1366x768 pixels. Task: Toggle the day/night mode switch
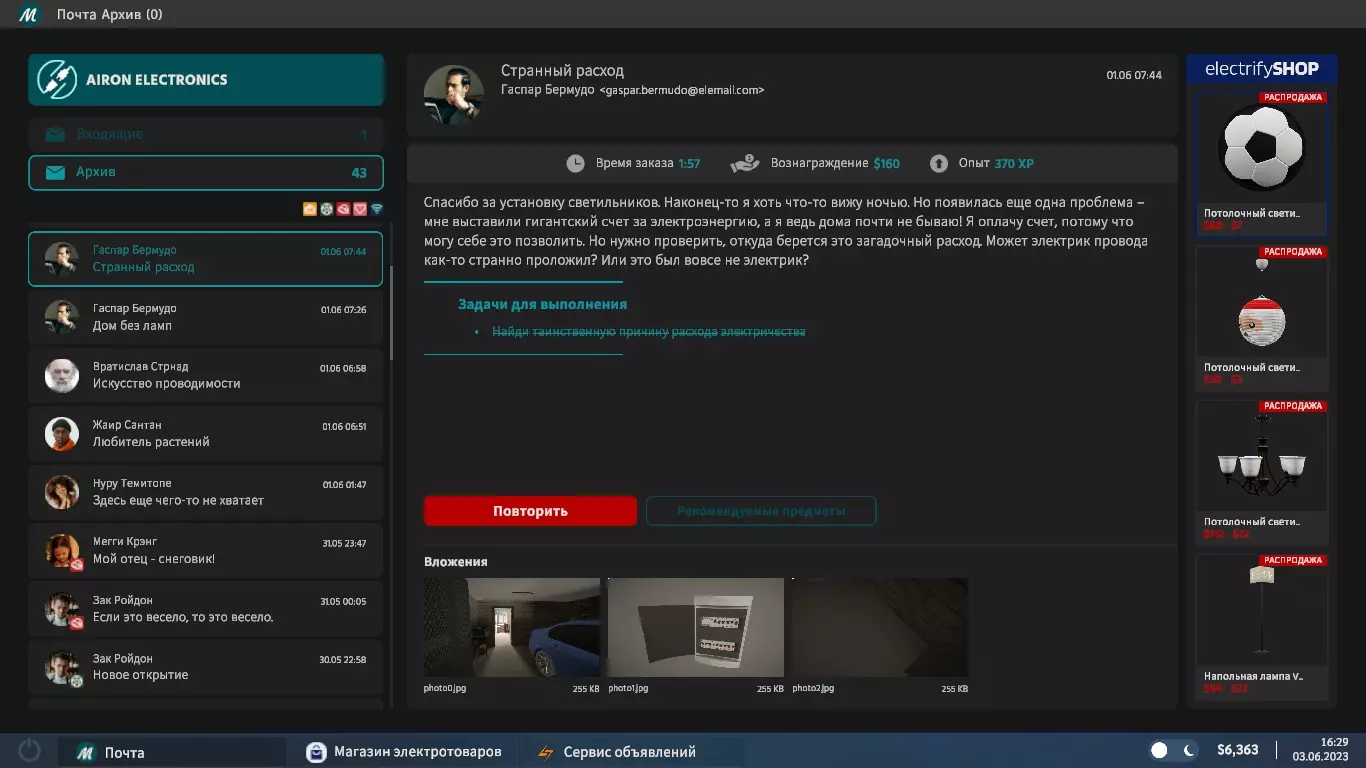1174,750
